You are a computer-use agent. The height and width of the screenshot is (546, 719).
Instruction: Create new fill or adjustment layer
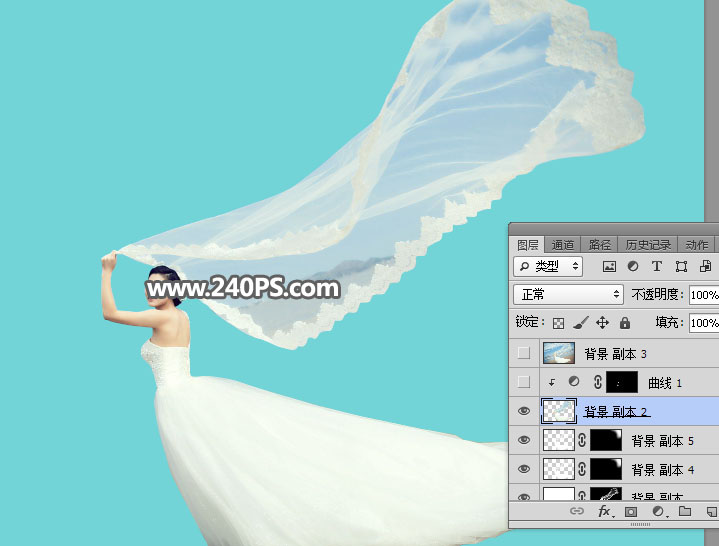(658, 511)
